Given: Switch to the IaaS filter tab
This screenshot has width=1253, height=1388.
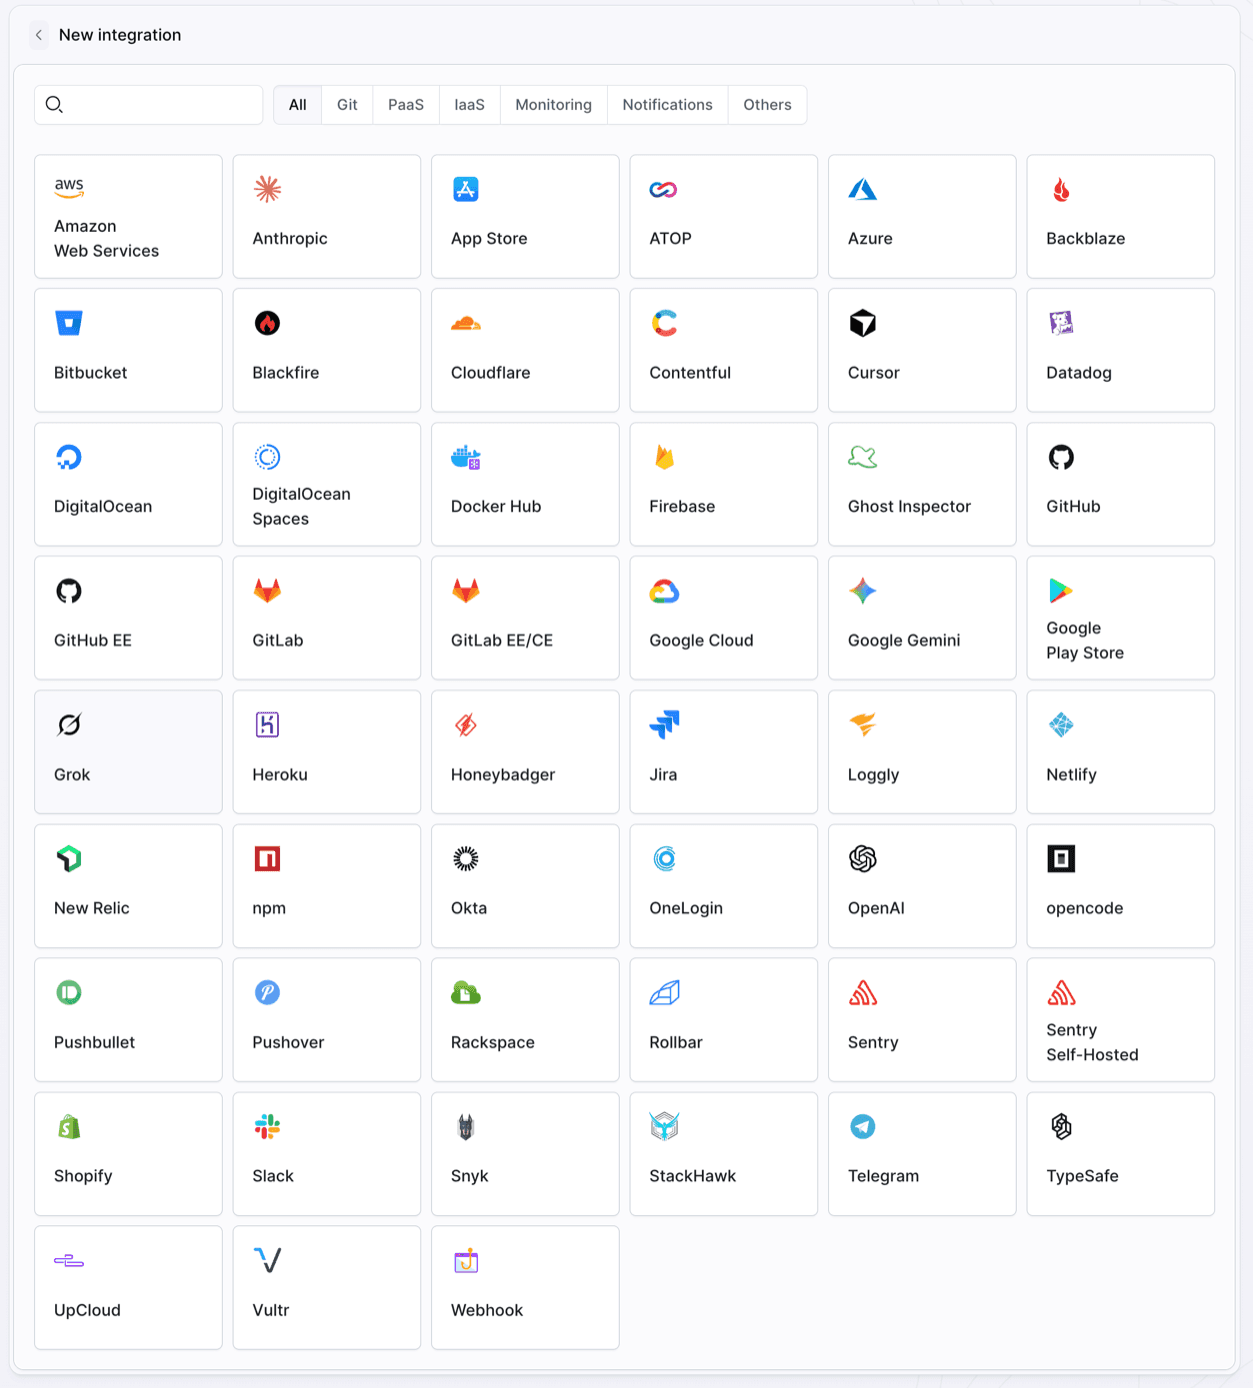Looking at the screenshot, I should pyautogui.click(x=470, y=105).
